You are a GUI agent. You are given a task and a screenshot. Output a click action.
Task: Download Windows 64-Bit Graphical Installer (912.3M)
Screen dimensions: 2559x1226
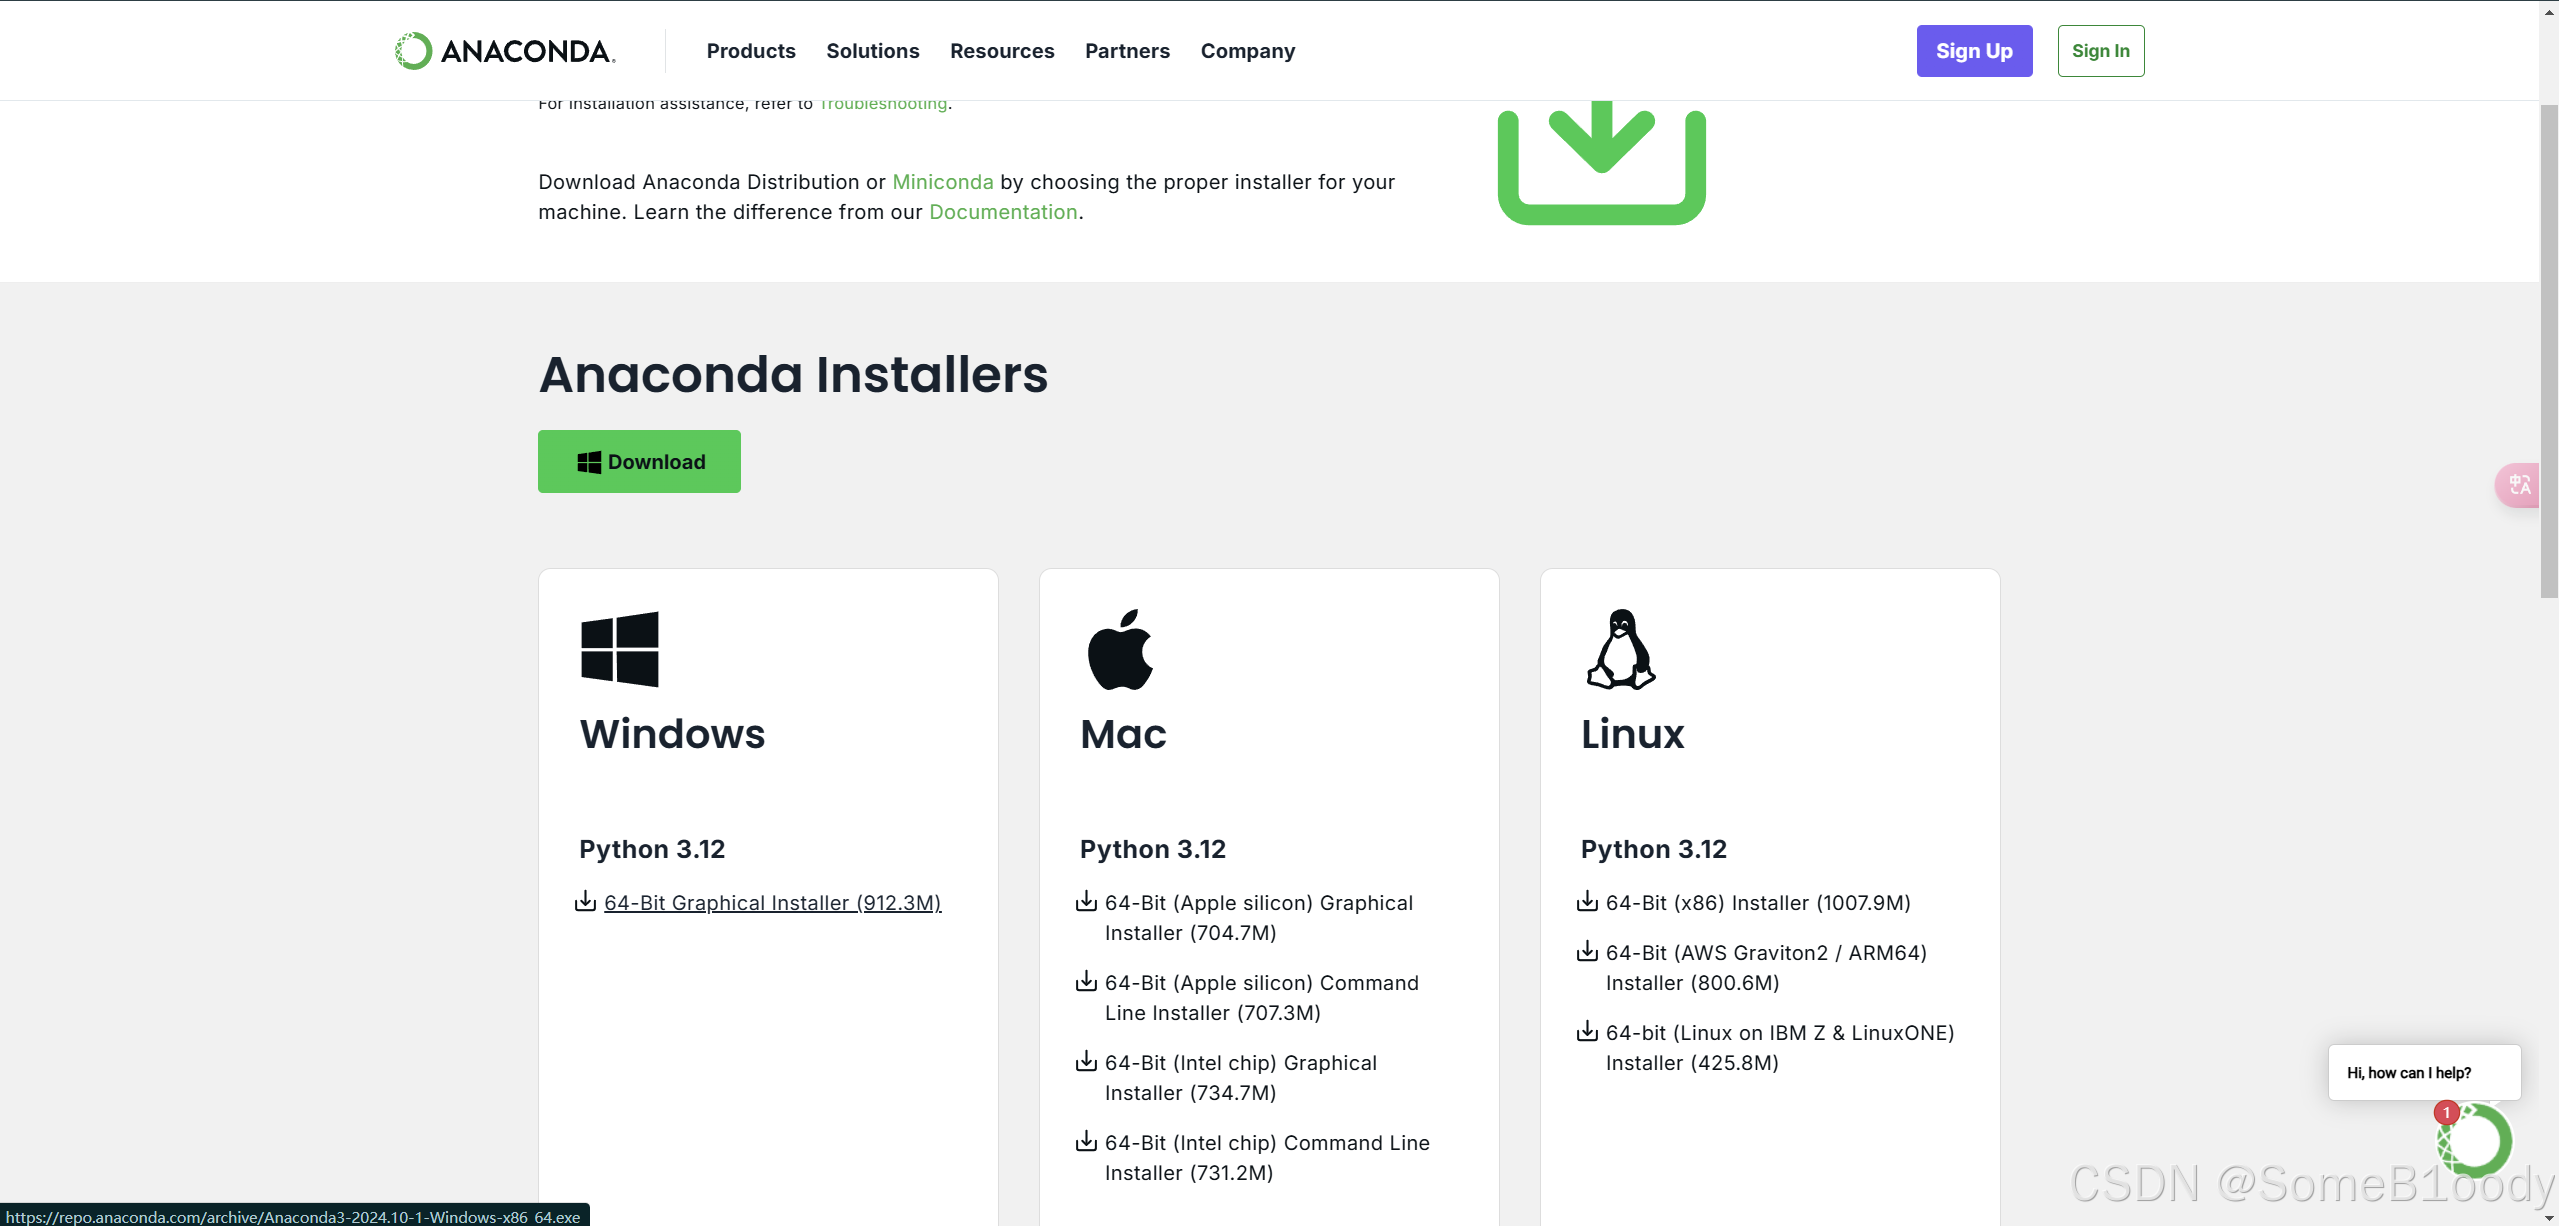point(772,903)
